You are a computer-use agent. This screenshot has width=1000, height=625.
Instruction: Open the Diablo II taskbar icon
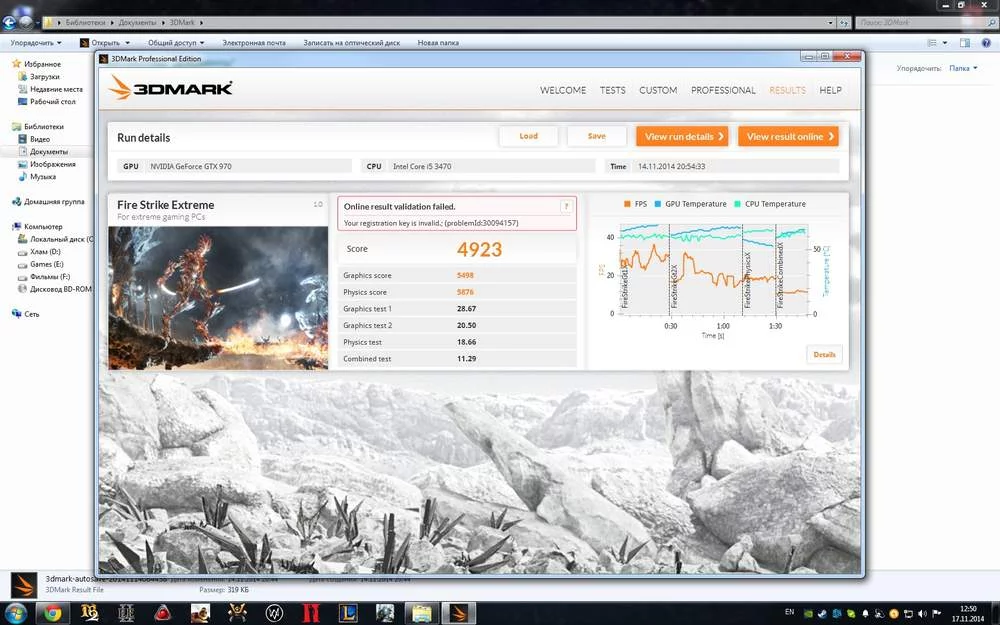[x=126, y=614]
